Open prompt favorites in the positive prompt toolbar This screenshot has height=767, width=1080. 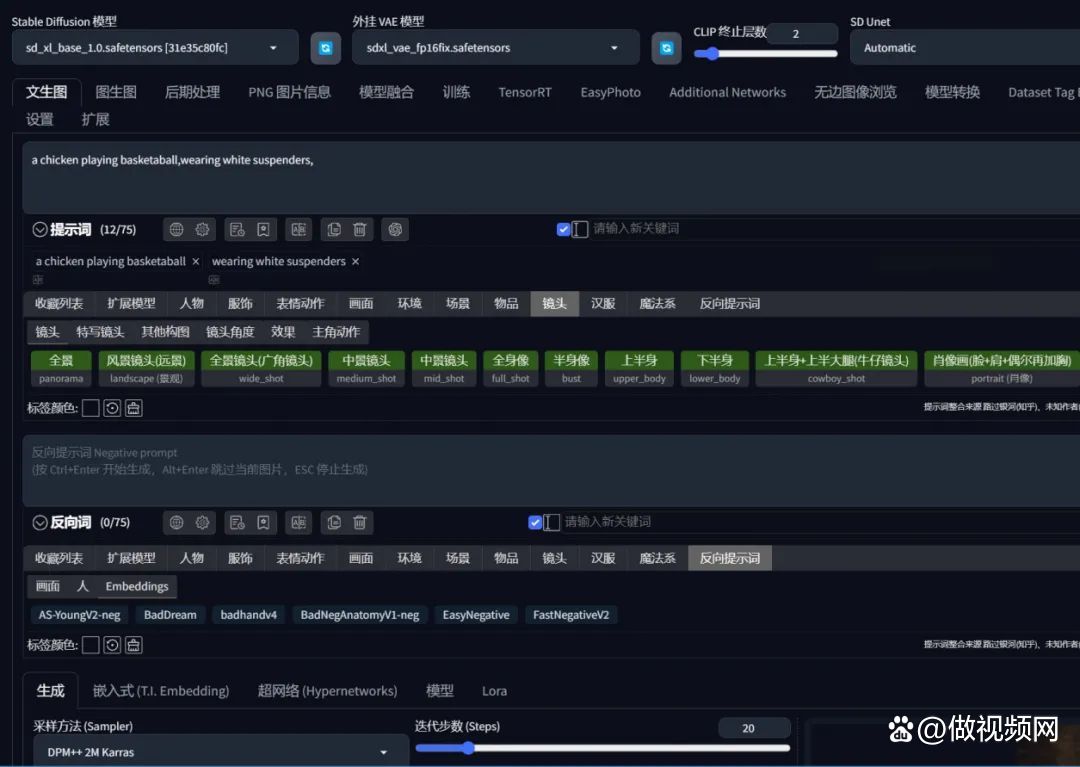[x=263, y=229]
